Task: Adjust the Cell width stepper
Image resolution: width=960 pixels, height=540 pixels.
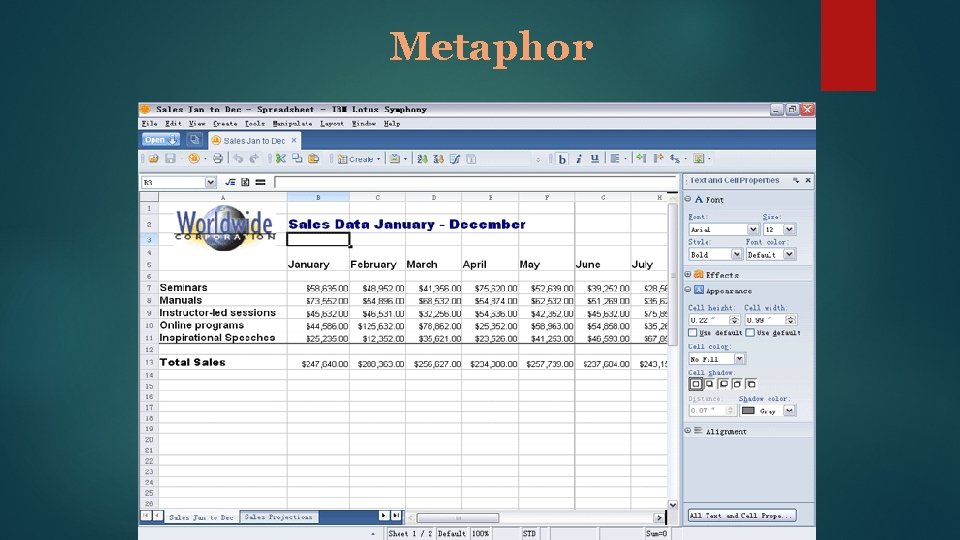Action: click(790, 320)
